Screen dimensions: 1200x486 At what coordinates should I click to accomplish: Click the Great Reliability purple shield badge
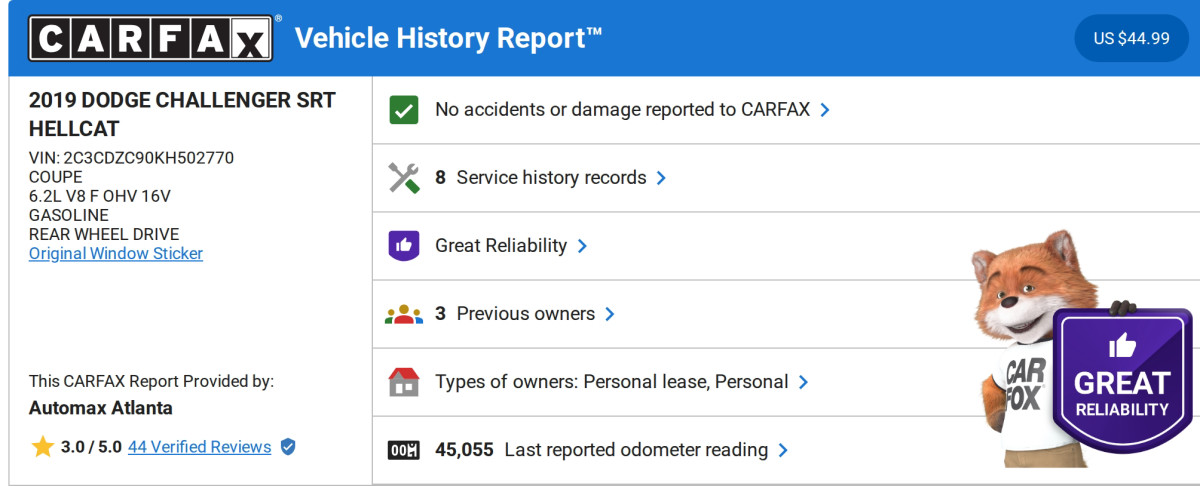(1121, 380)
